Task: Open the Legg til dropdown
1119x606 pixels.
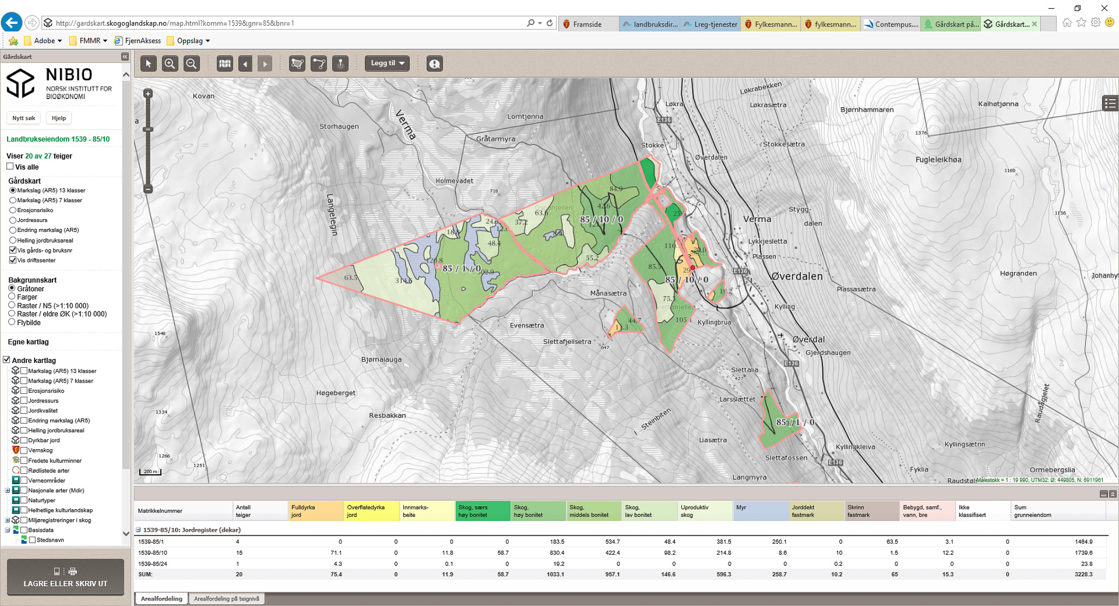Action: click(x=388, y=63)
